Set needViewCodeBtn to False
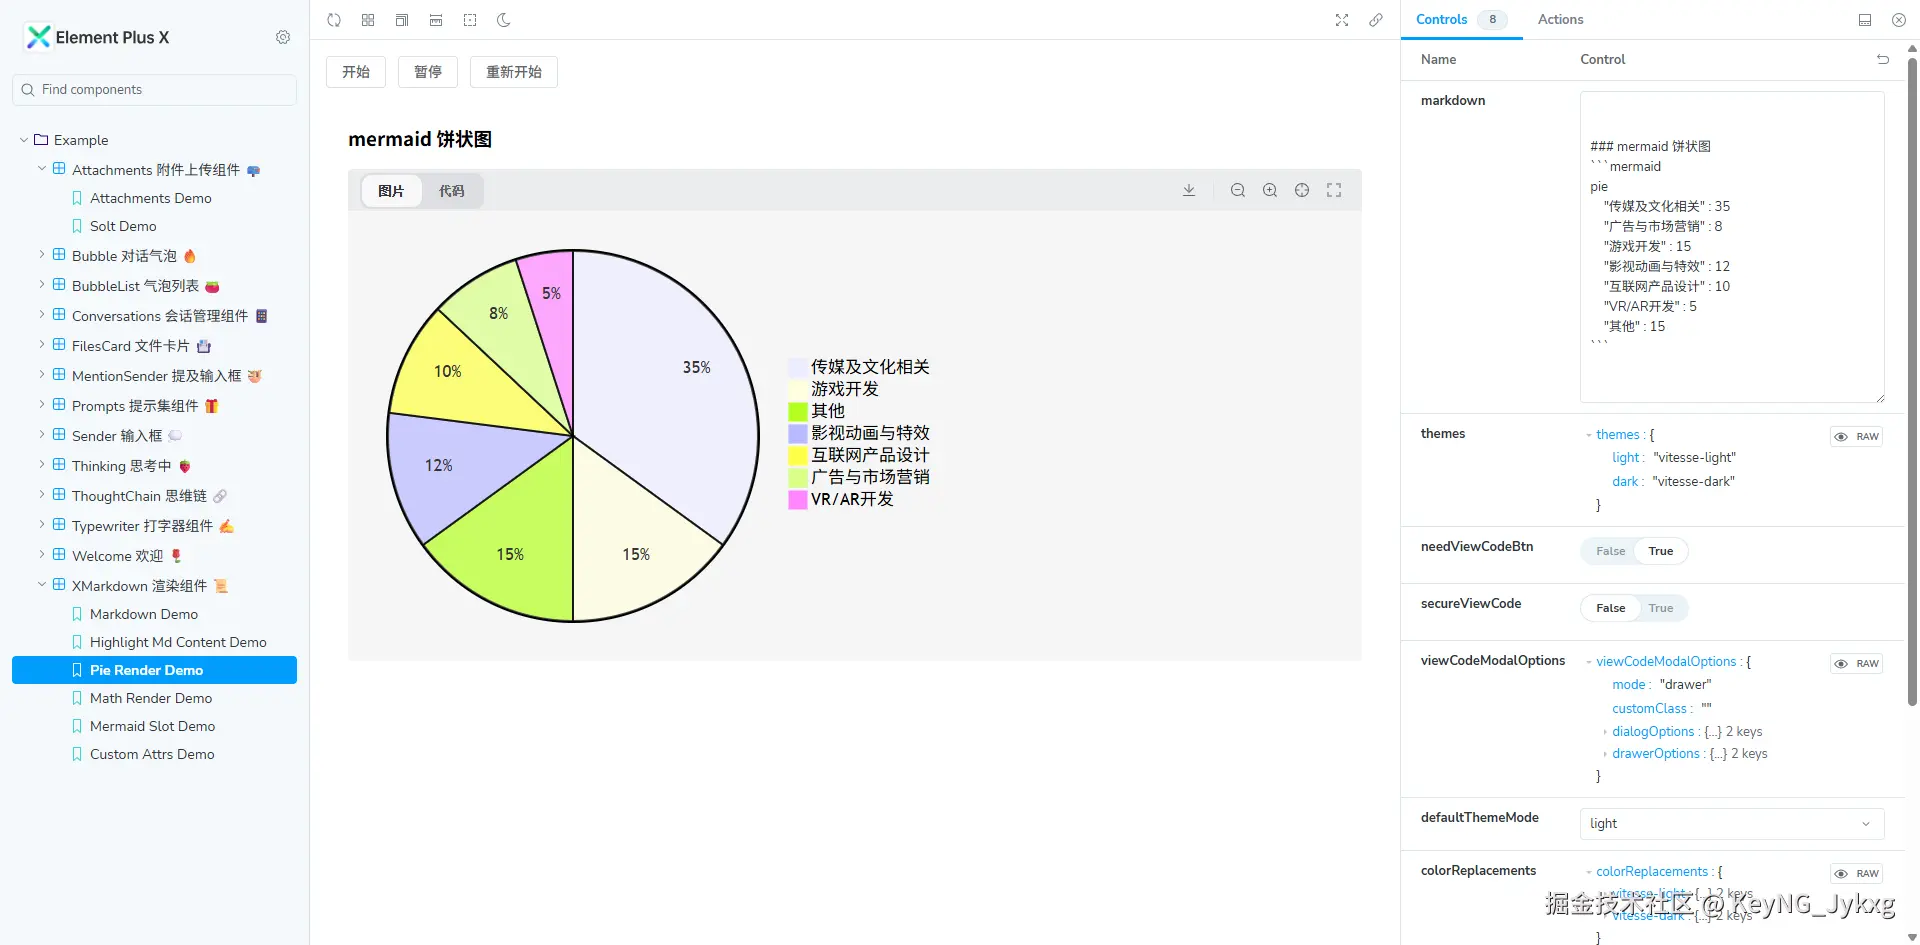 click(1610, 551)
